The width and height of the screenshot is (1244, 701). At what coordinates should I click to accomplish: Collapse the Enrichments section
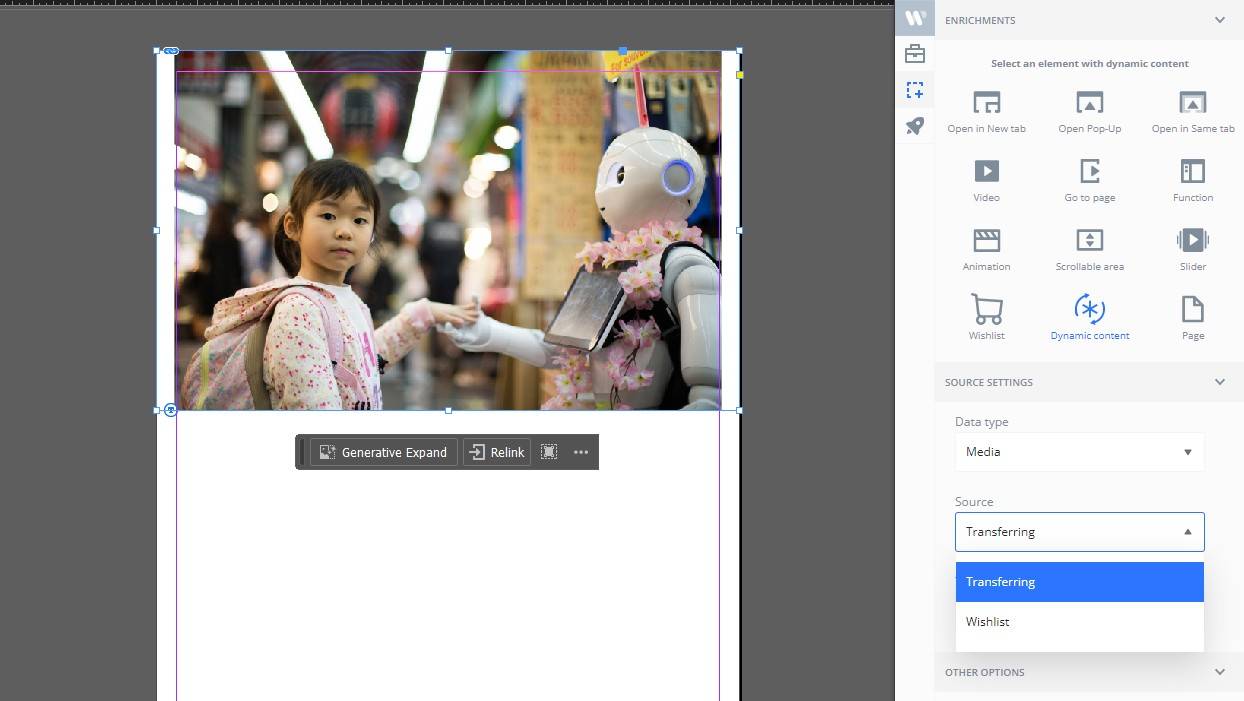tap(1219, 20)
